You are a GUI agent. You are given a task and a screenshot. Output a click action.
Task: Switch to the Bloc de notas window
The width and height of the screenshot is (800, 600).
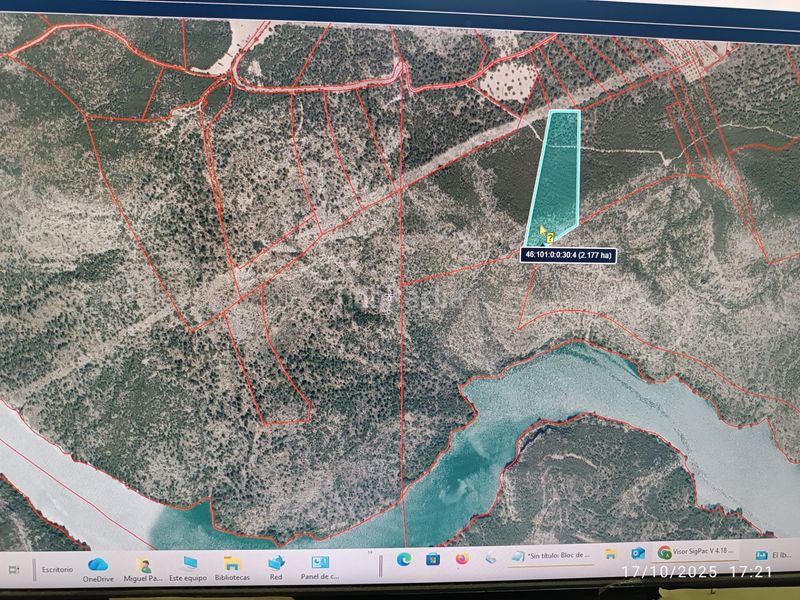[552, 554]
